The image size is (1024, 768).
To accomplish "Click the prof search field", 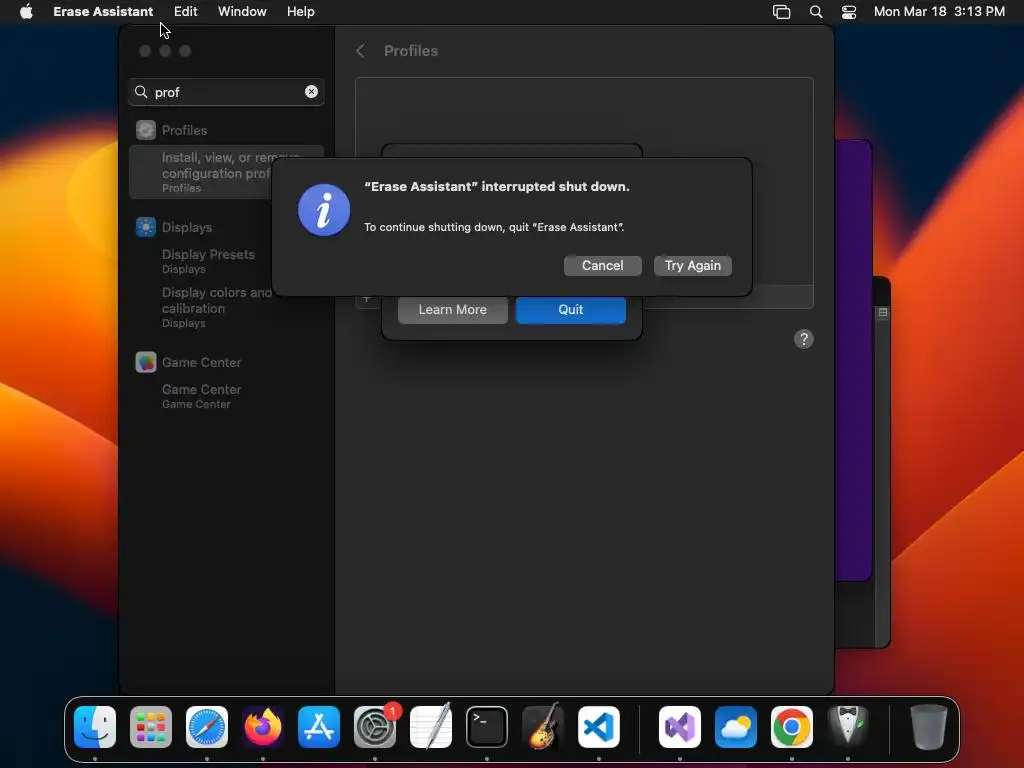I will [x=226, y=92].
